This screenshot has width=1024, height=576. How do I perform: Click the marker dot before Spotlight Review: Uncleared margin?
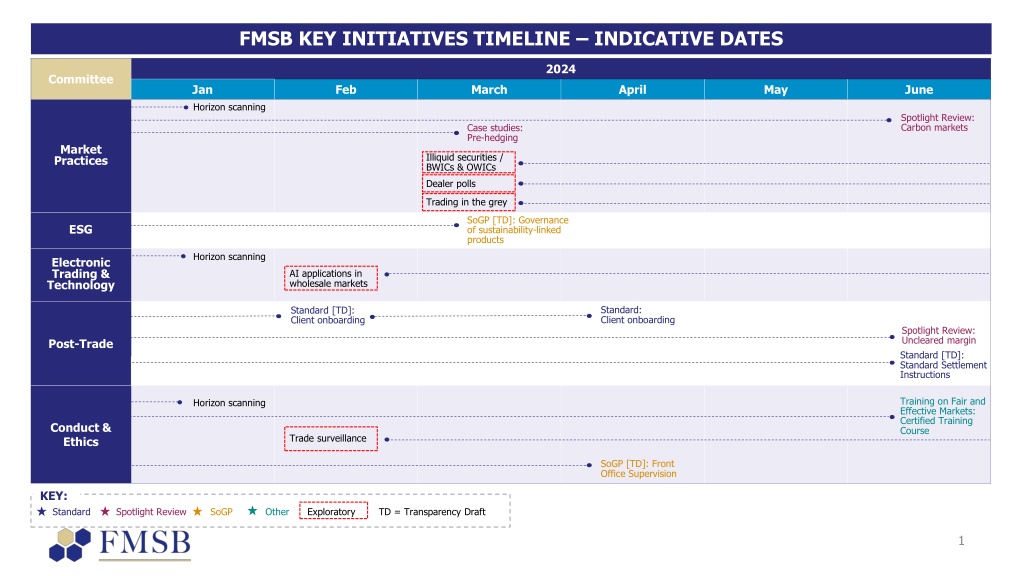coord(892,337)
